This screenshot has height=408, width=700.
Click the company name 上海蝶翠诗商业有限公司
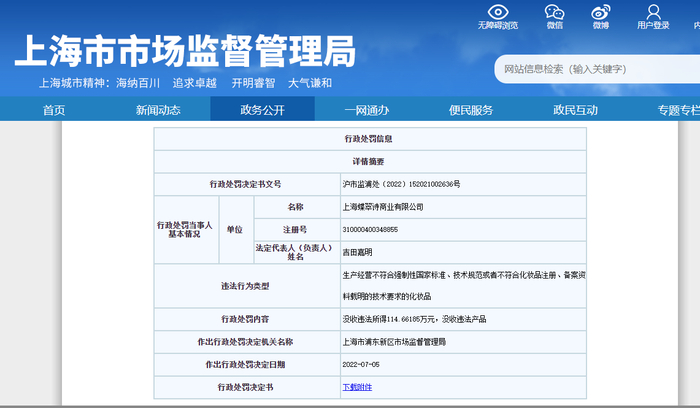click(383, 207)
